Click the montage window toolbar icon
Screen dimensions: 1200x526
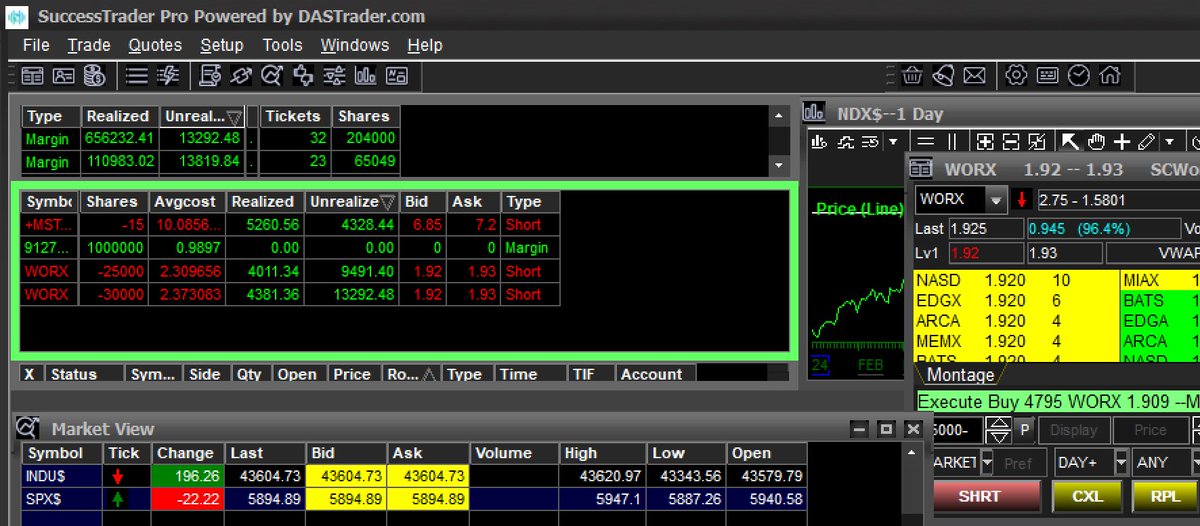click(x=32, y=75)
